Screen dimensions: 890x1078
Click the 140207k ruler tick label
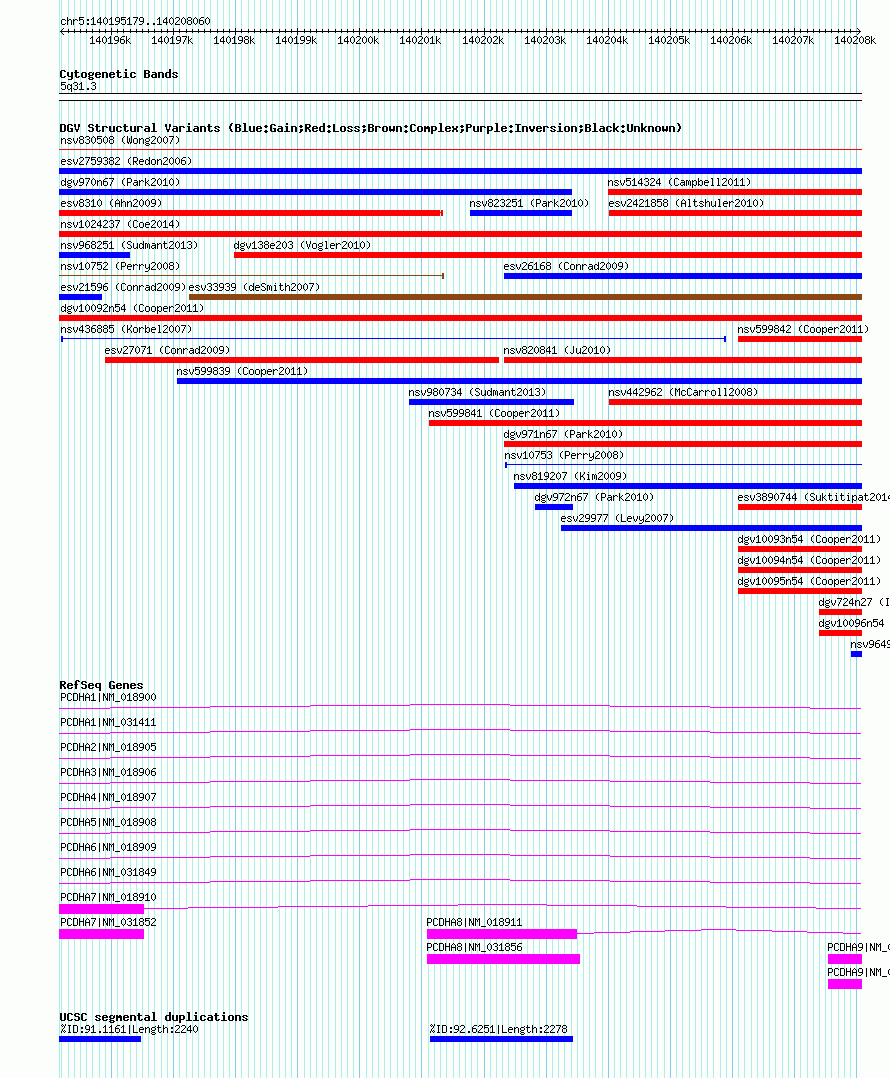tap(792, 41)
